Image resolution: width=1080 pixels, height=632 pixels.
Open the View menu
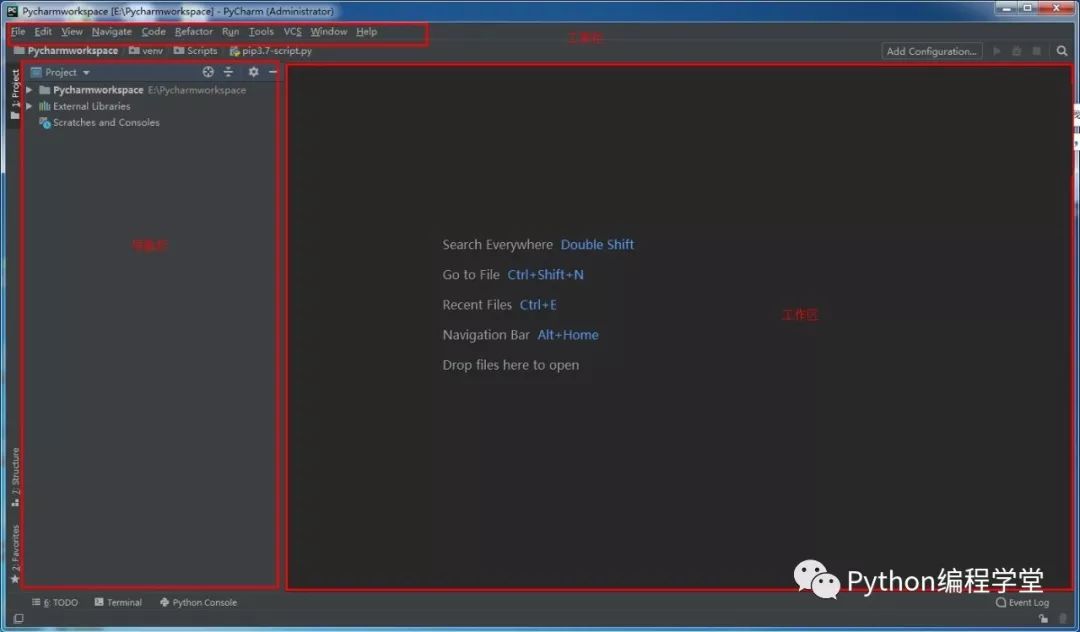point(72,32)
